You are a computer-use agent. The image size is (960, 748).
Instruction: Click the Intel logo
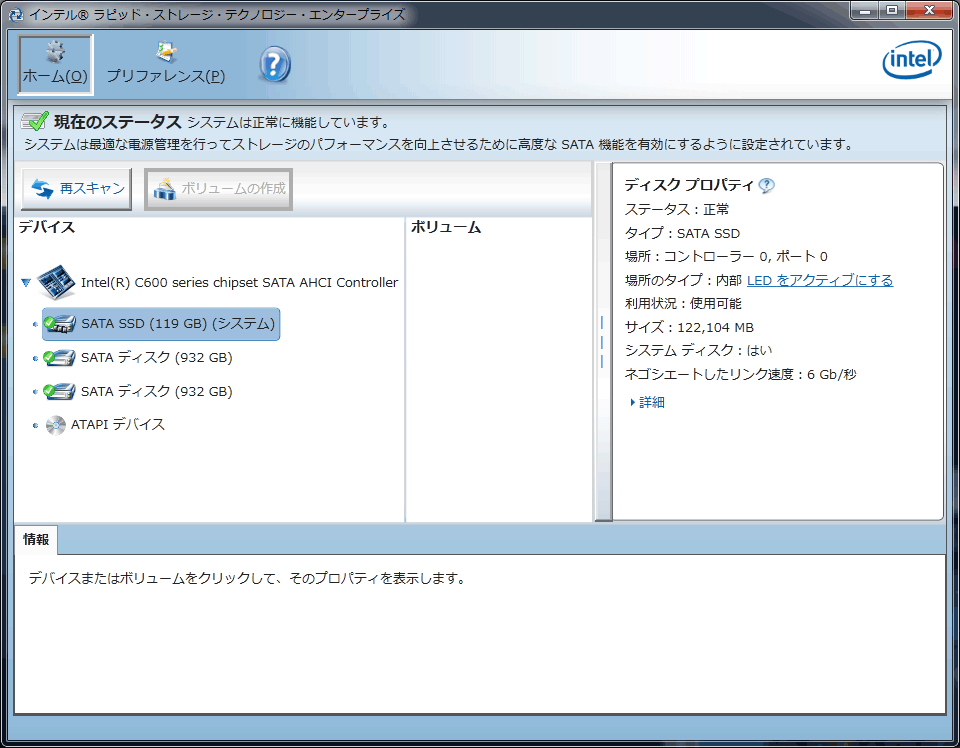pyautogui.click(x=912, y=60)
